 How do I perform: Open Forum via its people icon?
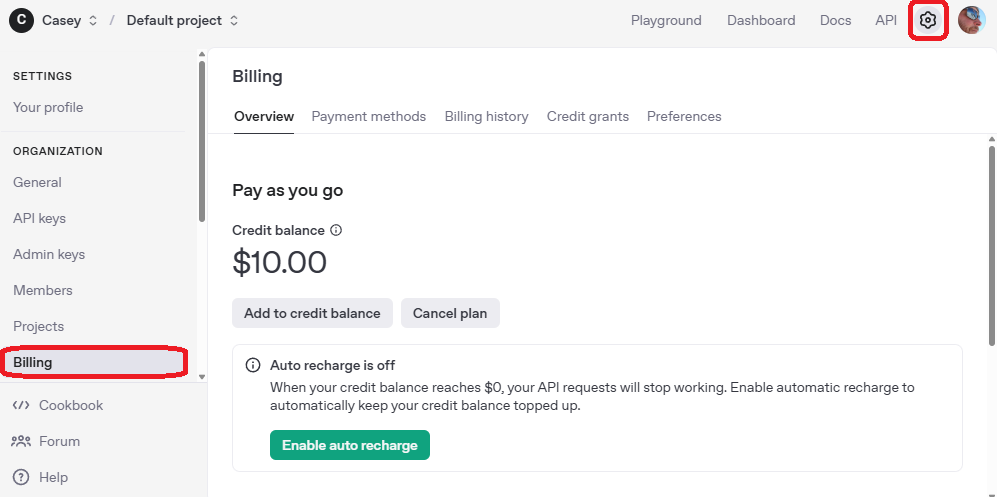click(x=20, y=441)
